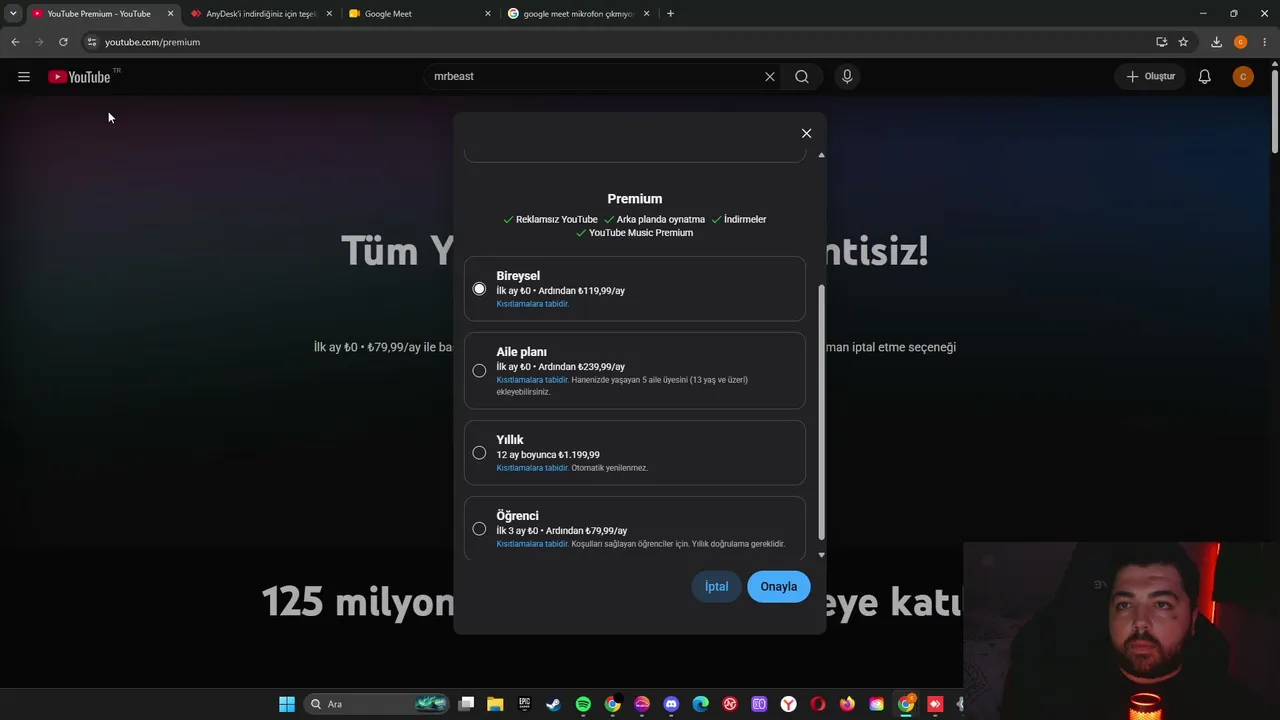The width and height of the screenshot is (1280, 720).
Task: Launch Epic Games from the taskbar
Action: [524, 704]
